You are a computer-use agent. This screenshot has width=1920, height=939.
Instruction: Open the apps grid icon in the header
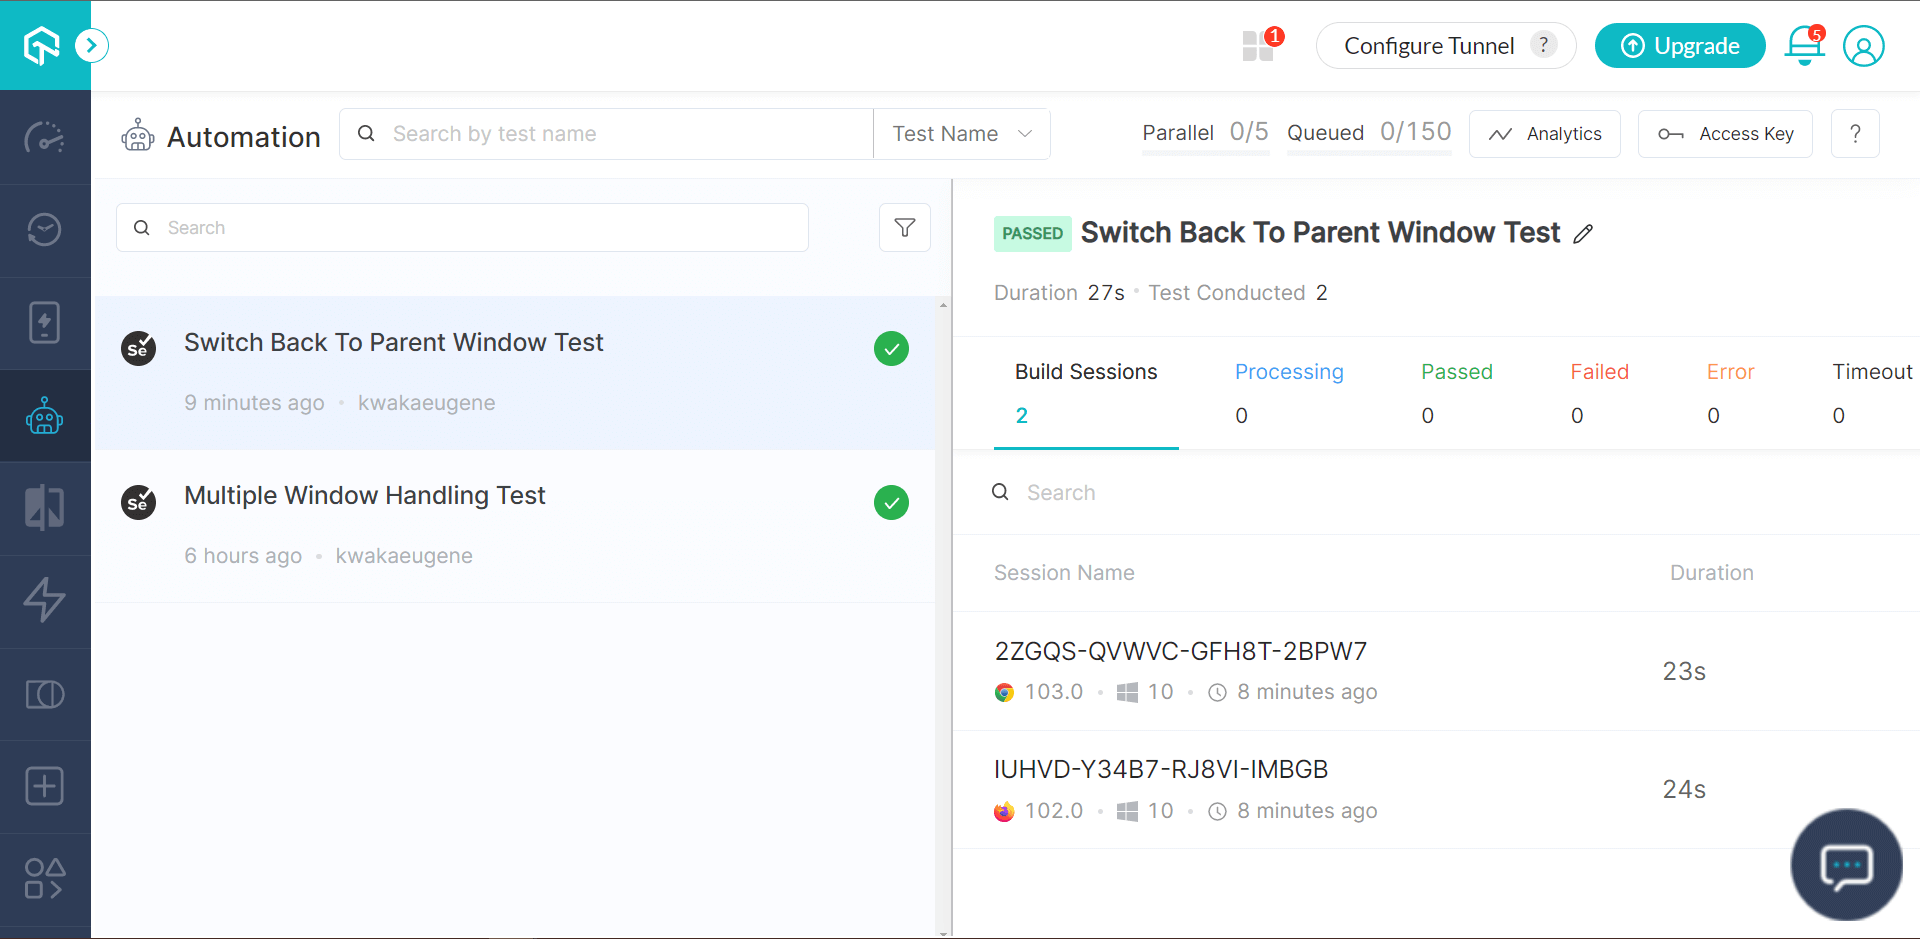[x=1257, y=46]
